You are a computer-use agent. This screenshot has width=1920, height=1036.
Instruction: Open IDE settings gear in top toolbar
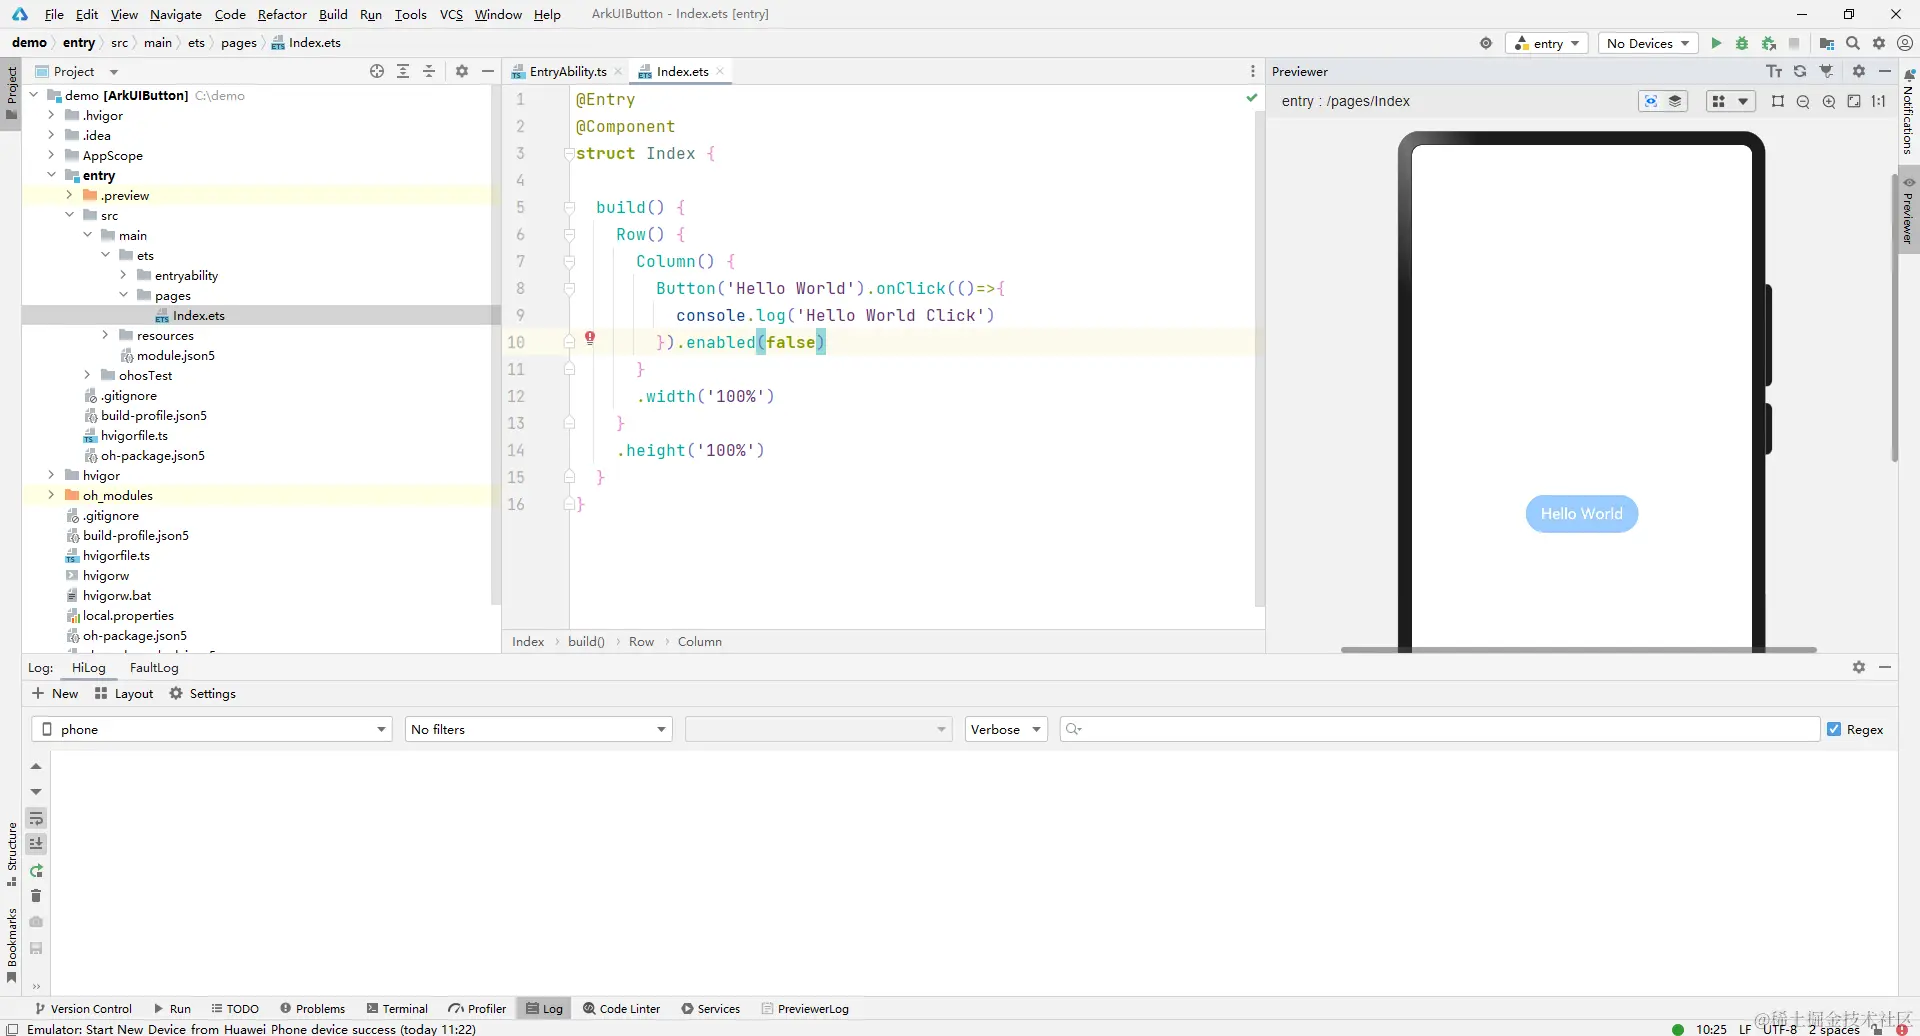(1879, 43)
